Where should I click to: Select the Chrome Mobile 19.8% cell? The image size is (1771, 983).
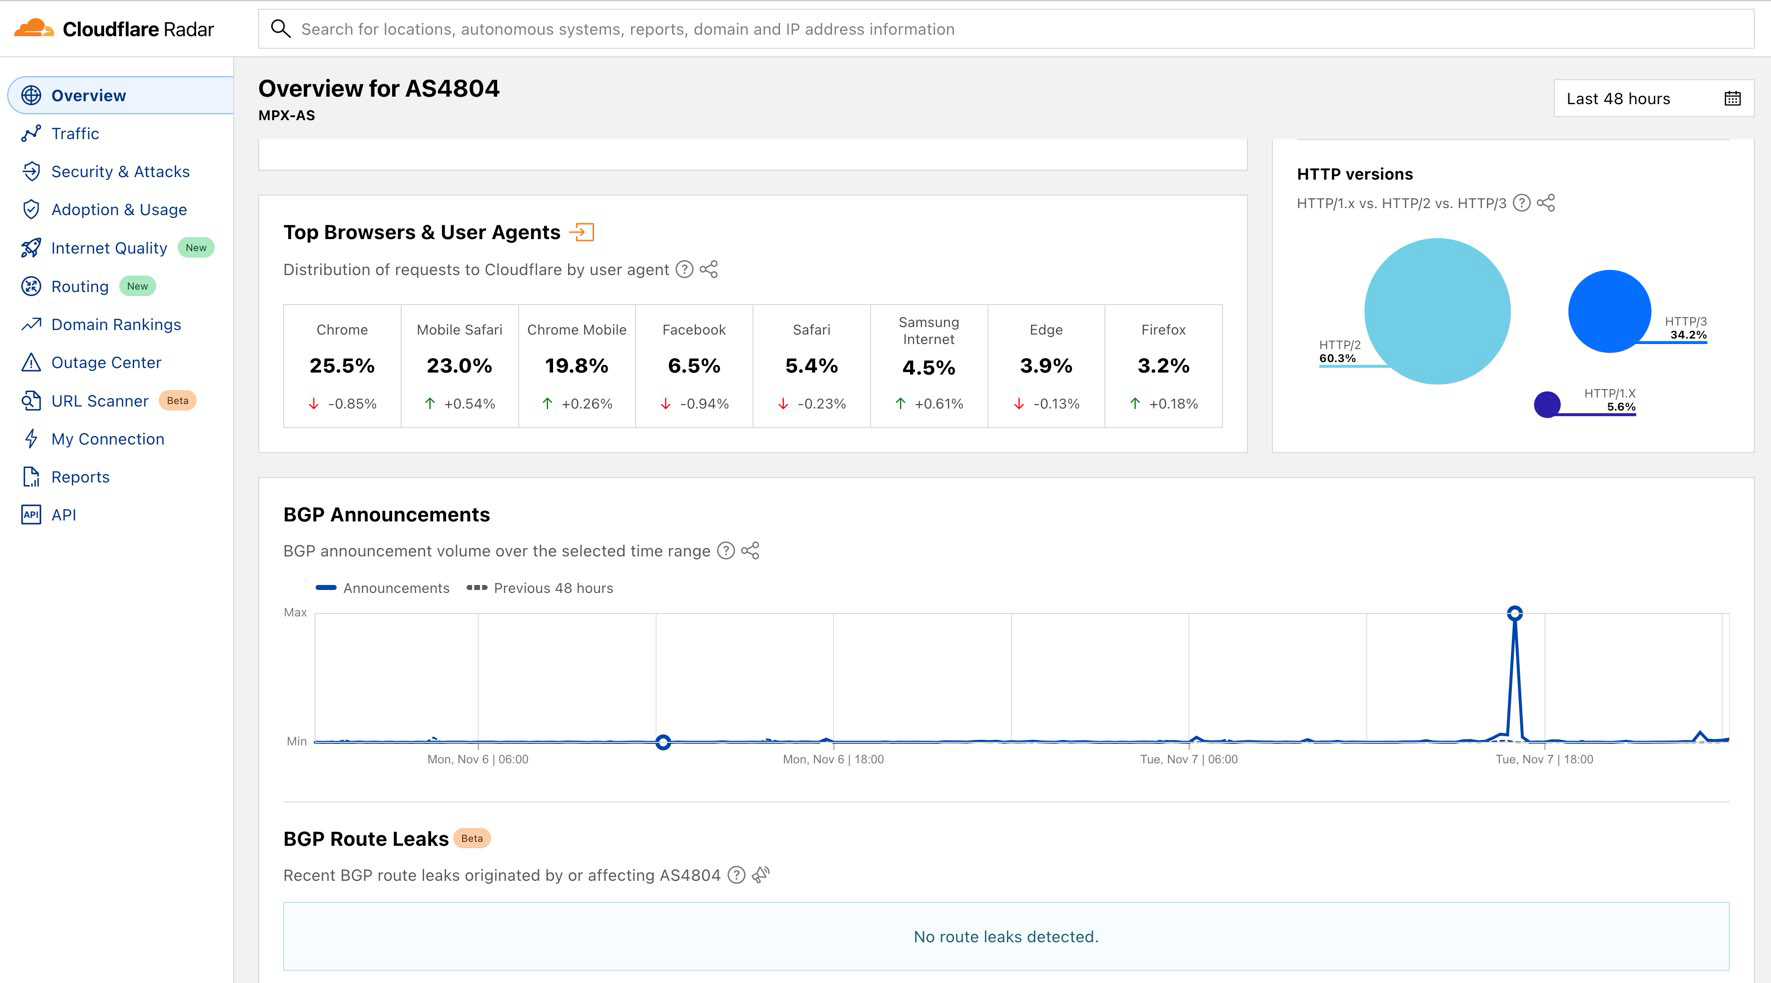click(x=577, y=366)
